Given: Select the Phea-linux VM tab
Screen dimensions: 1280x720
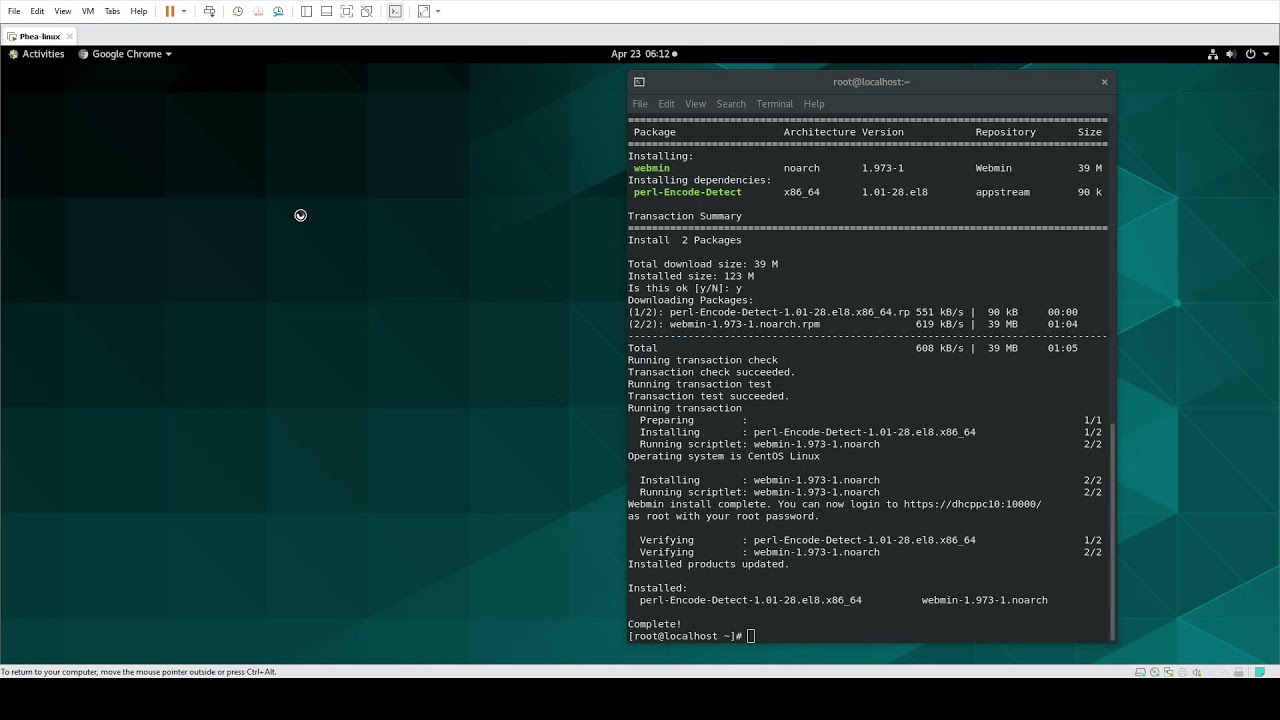Looking at the screenshot, I should point(39,36).
